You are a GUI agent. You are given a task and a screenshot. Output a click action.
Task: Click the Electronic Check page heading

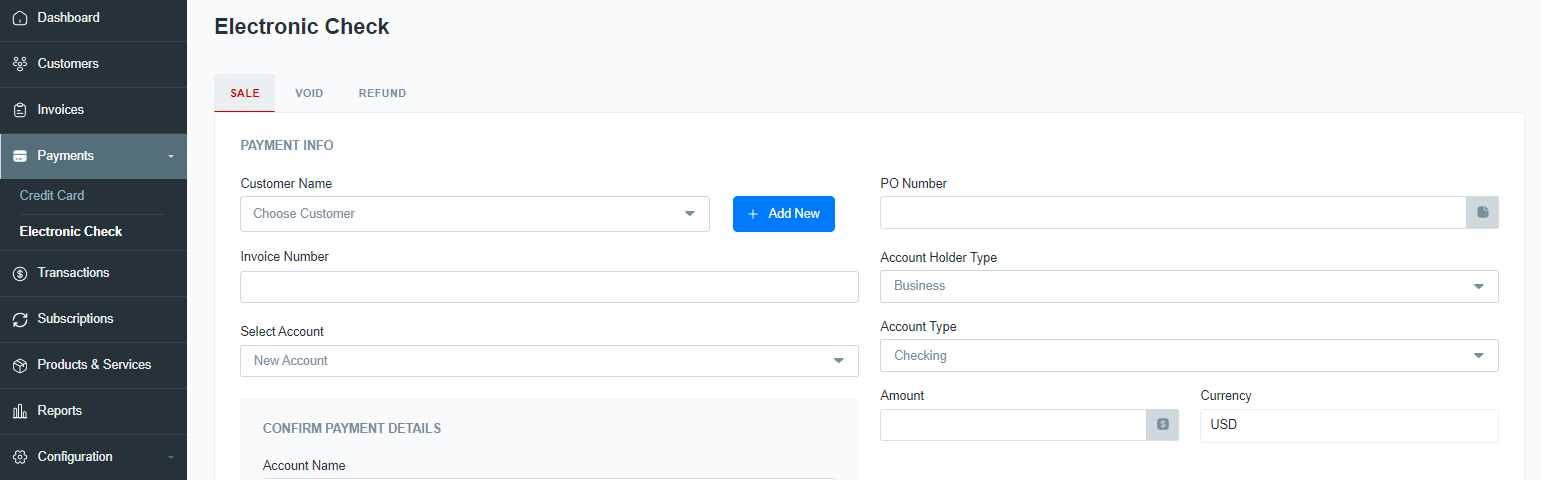[302, 27]
